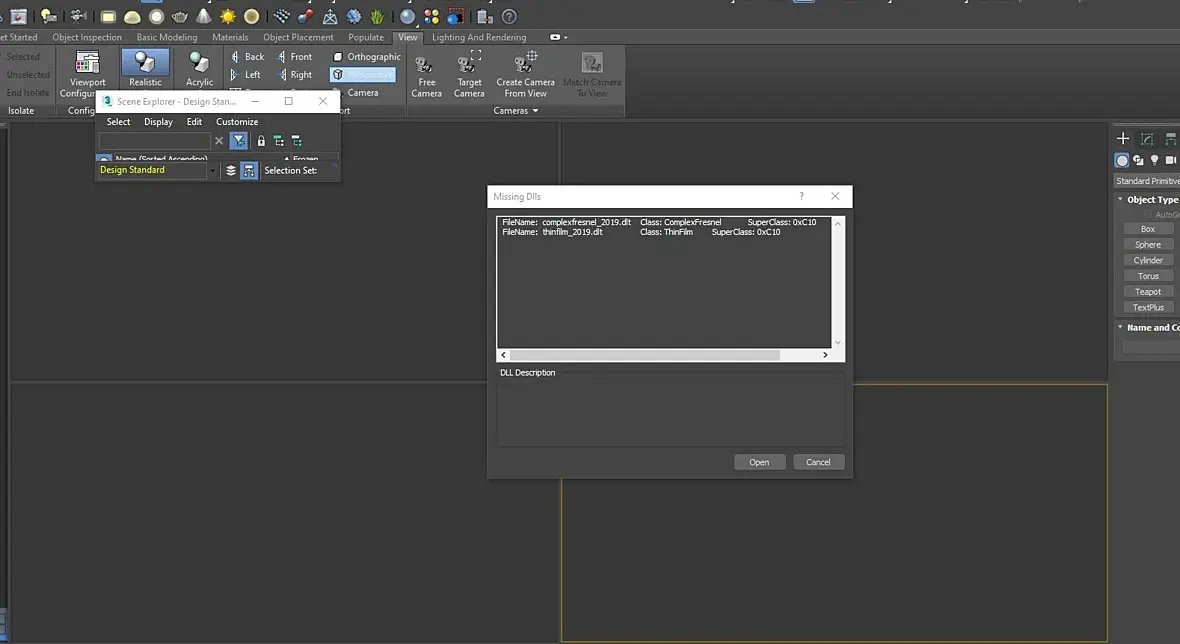Click the Teapot primitive icon in top toolbar
1180x644 pixels.
coord(180,17)
